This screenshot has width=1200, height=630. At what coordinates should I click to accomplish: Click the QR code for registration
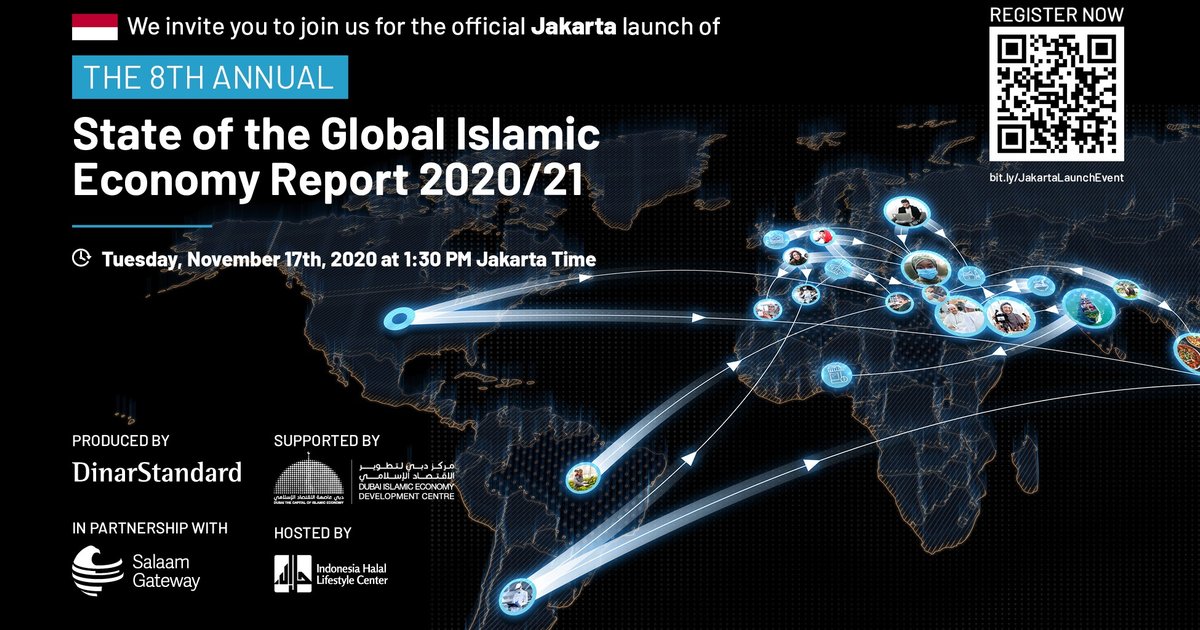pos(1057,95)
